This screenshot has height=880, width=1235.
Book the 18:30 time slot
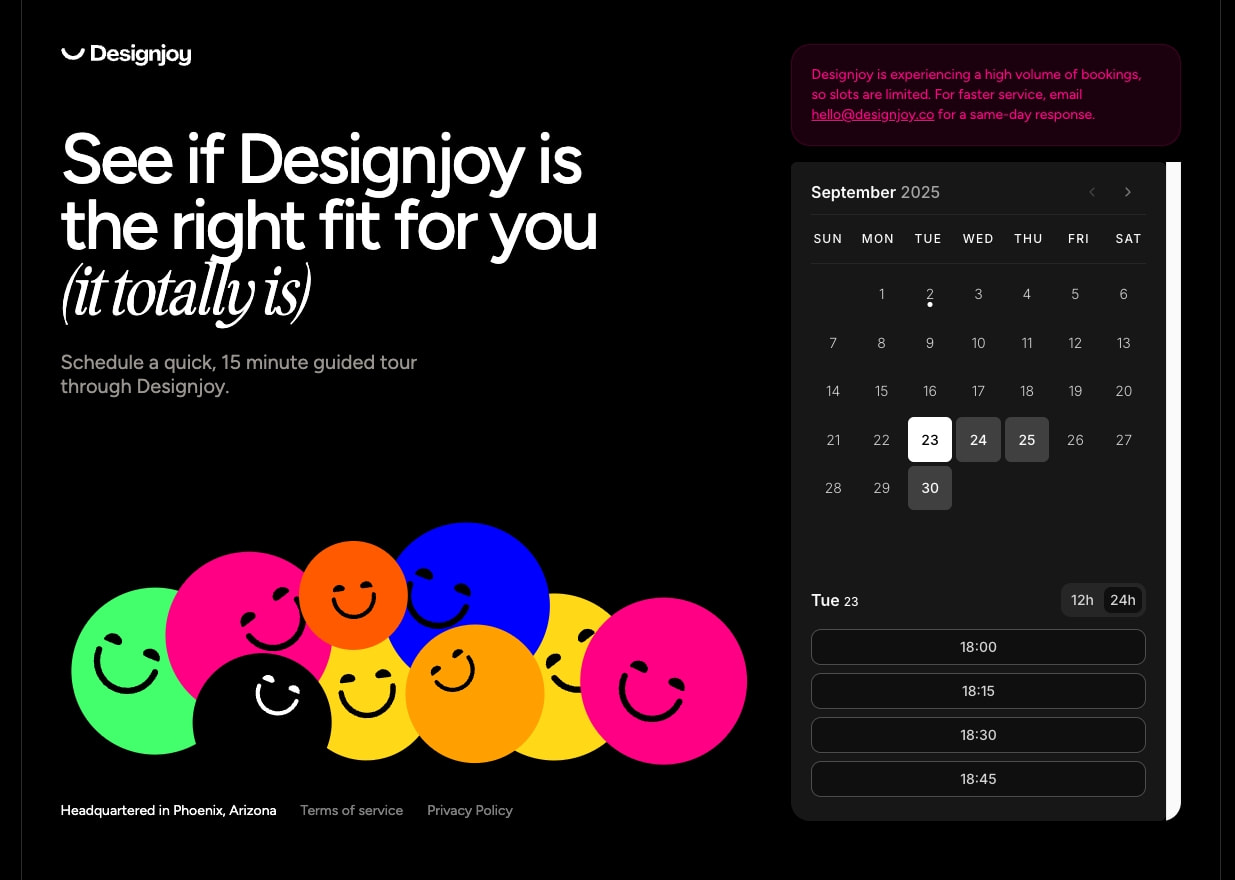978,735
